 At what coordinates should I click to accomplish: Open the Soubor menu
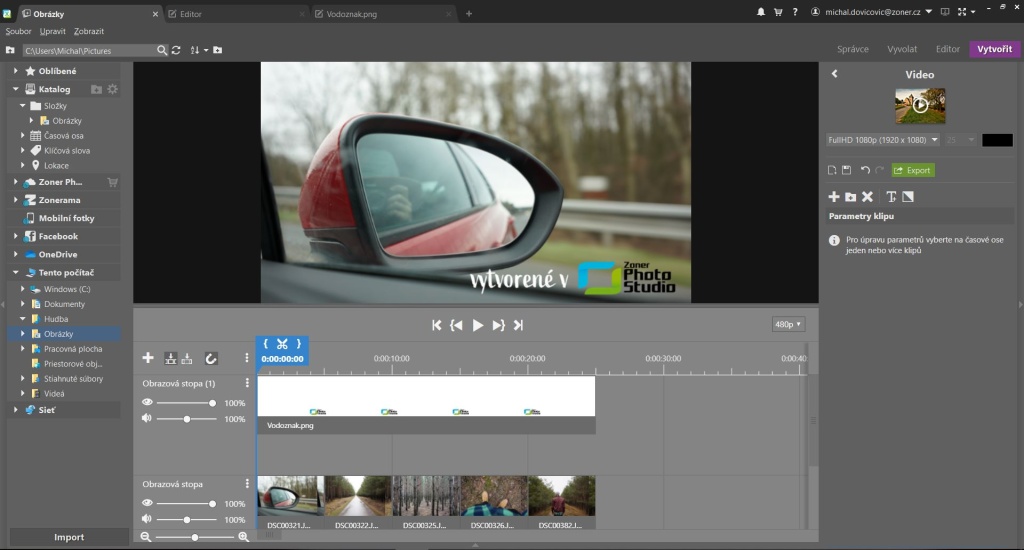18,31
